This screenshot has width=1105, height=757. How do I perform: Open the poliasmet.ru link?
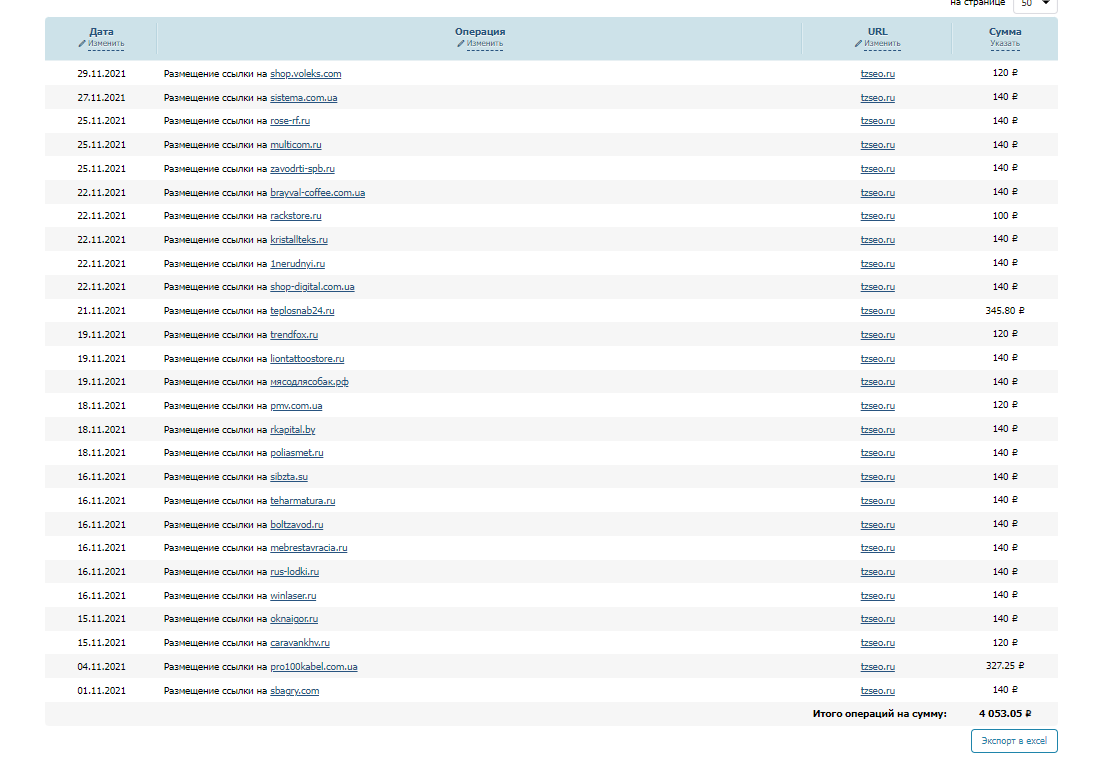(297, 453)
